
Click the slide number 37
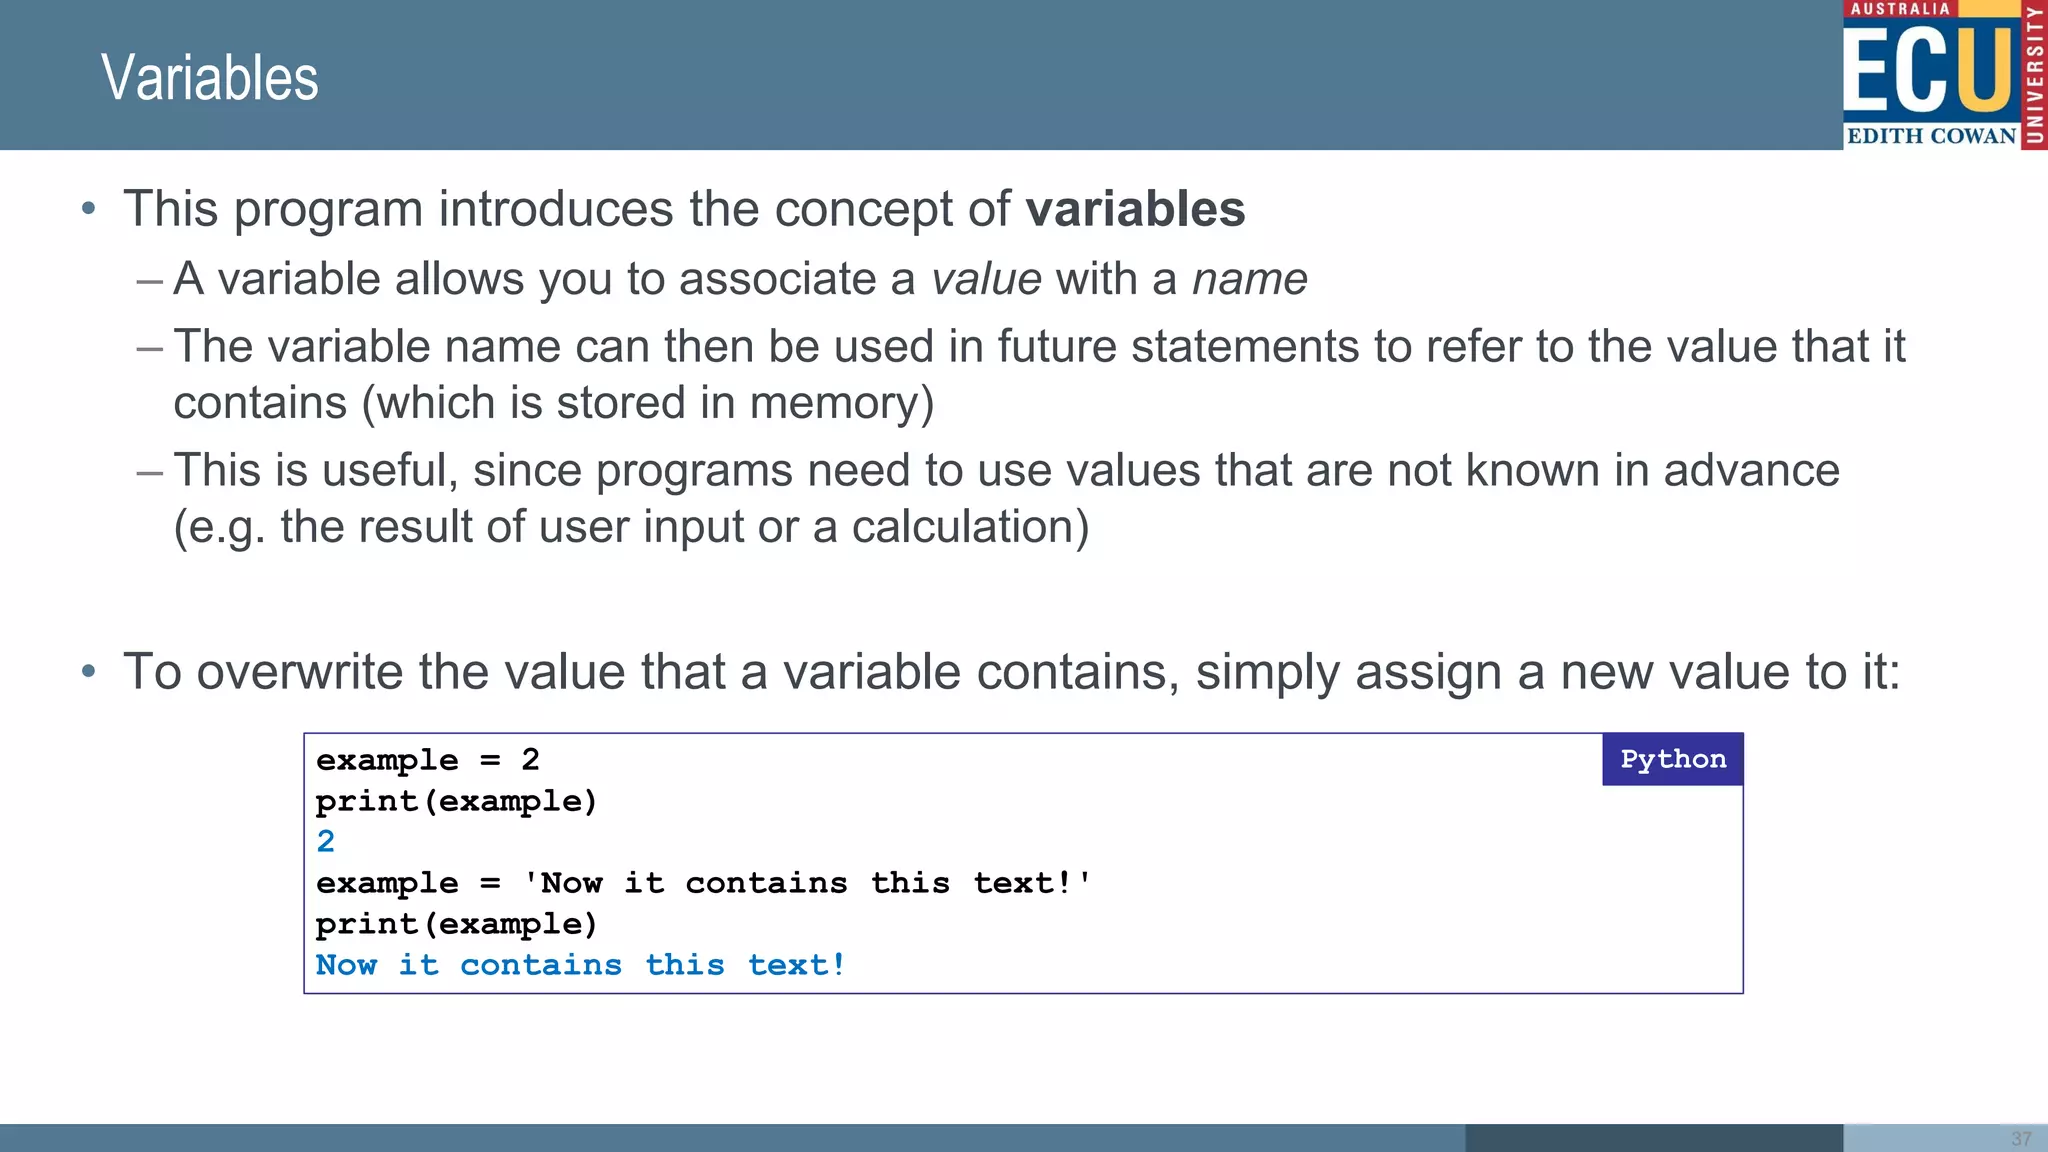2021,1139
